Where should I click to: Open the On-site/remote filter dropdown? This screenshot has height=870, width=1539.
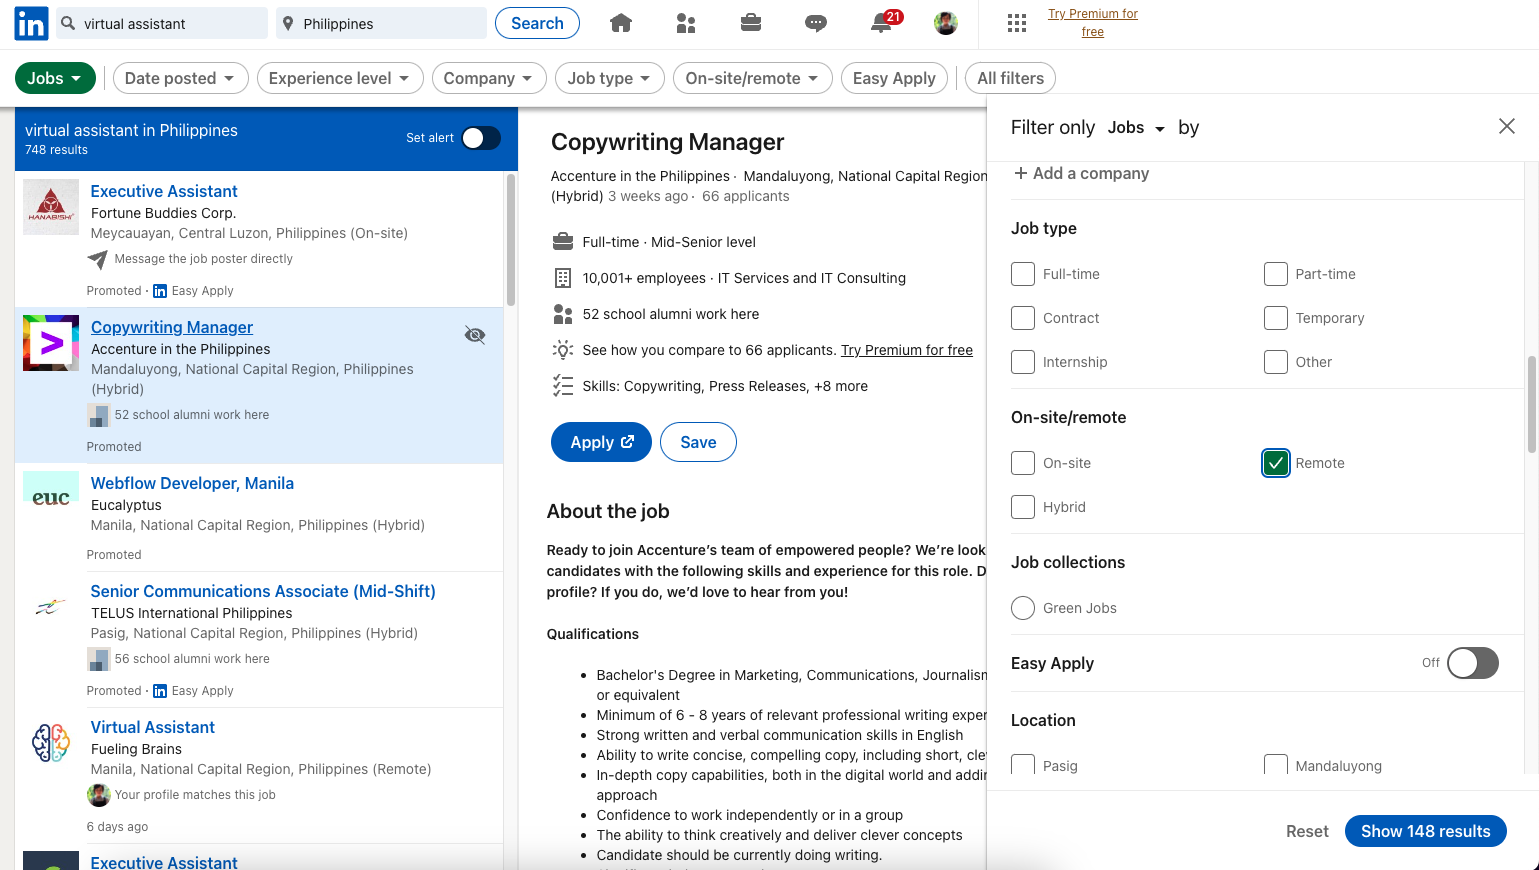[753, 78]
